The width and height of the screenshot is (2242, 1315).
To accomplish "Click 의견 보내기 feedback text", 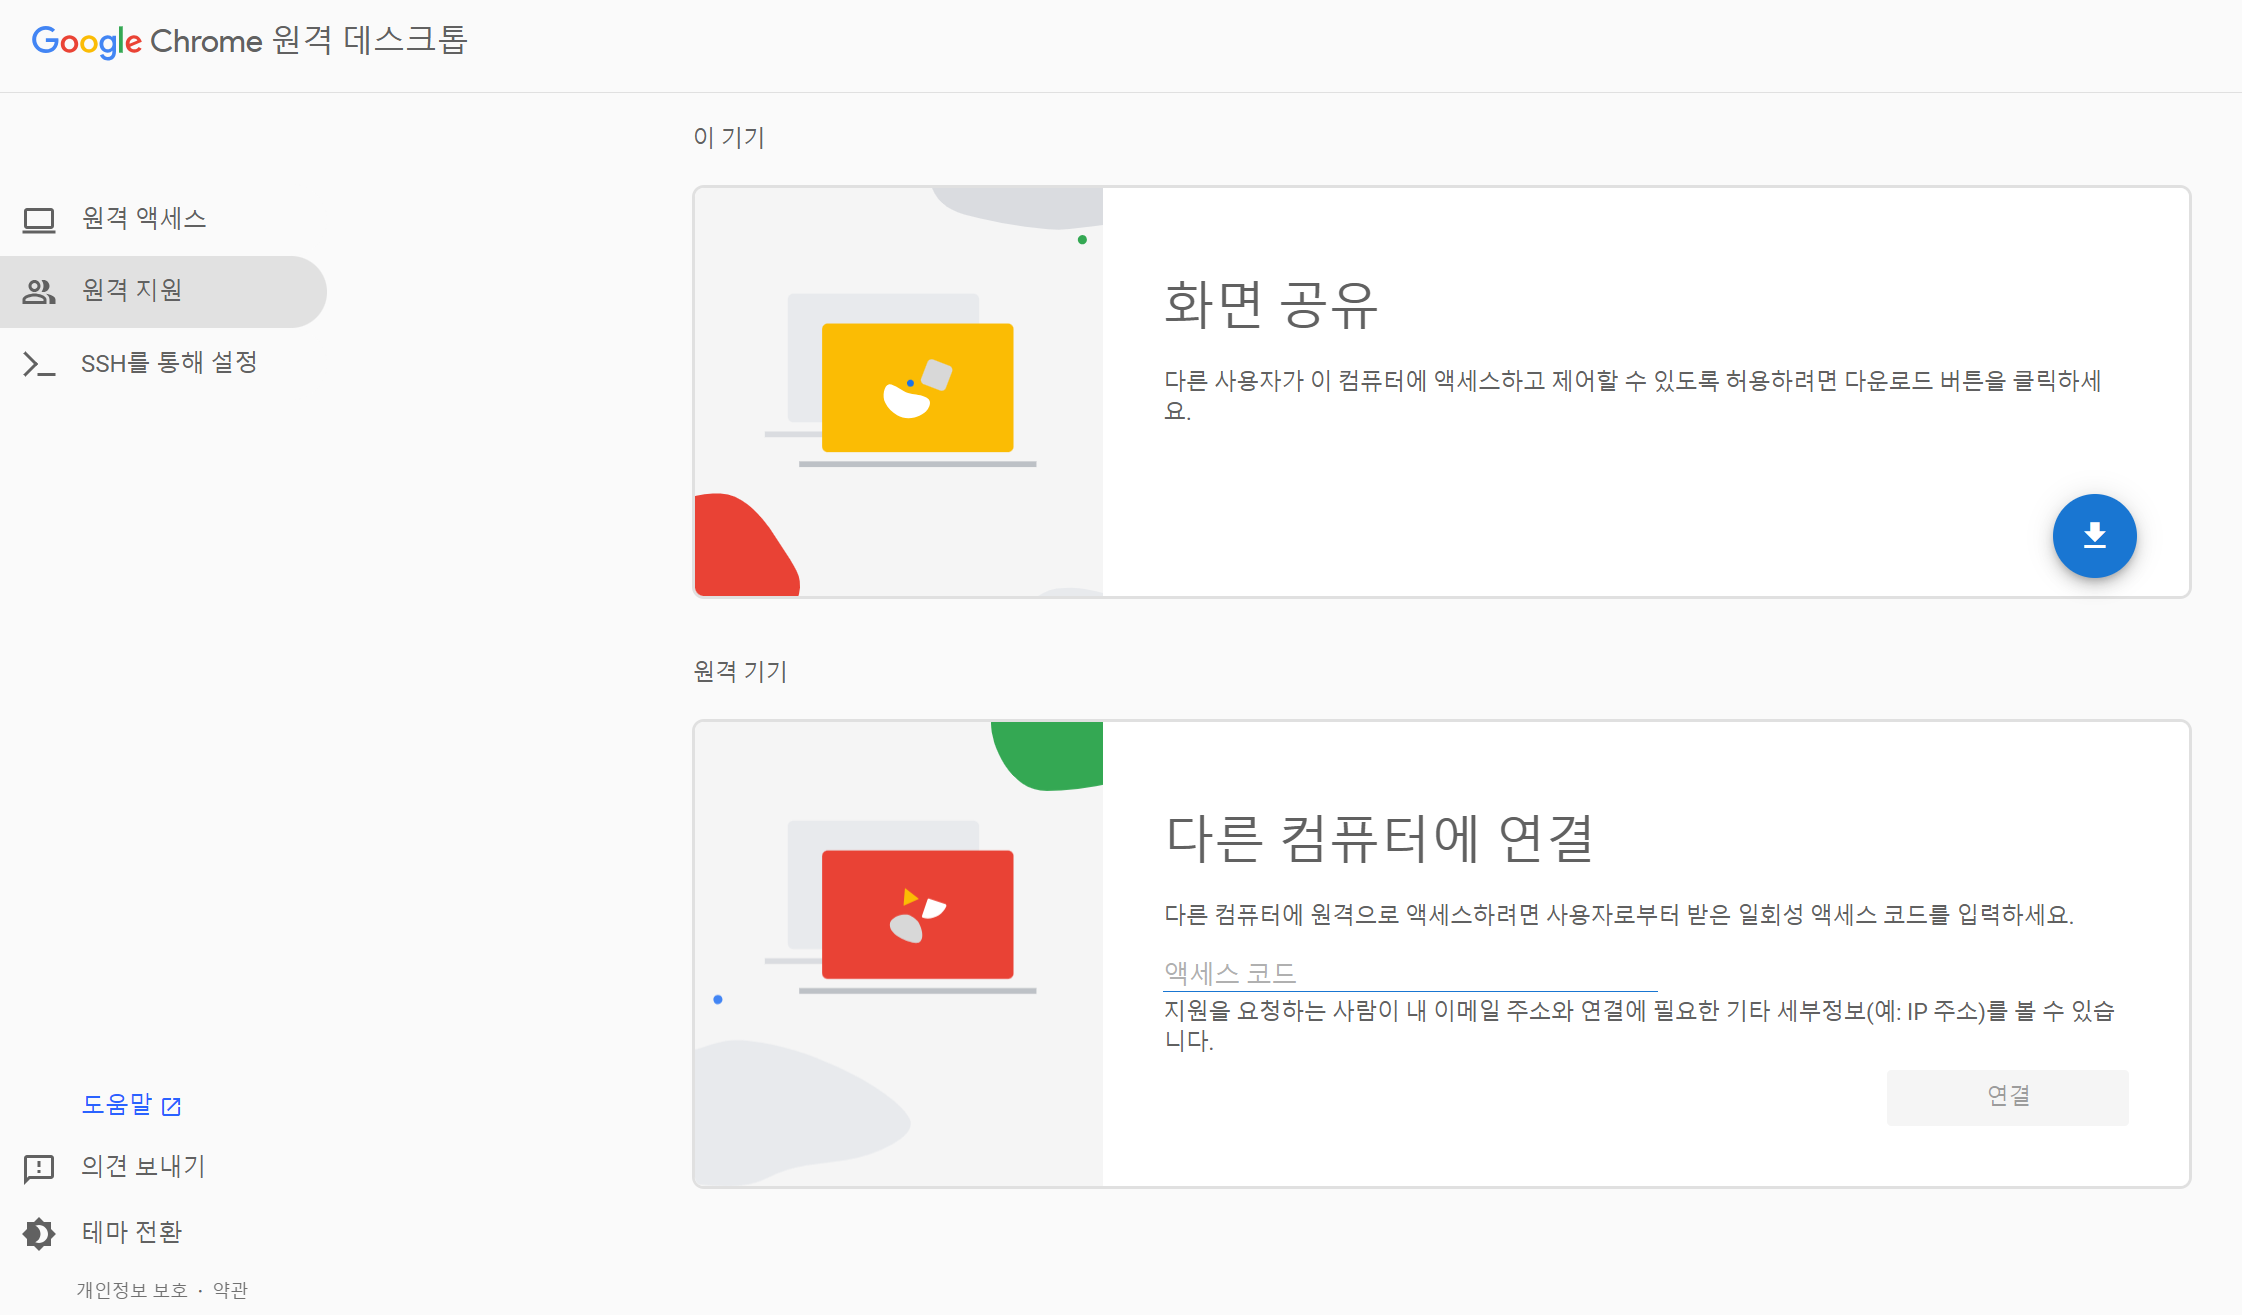I will click(143, 1167).
